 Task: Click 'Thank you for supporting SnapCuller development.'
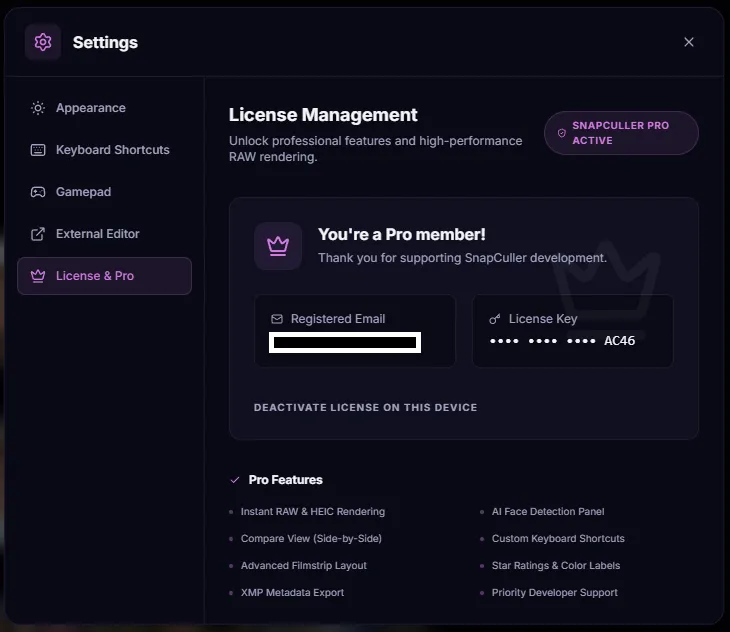pyautogui.click(x=462, y=258)
